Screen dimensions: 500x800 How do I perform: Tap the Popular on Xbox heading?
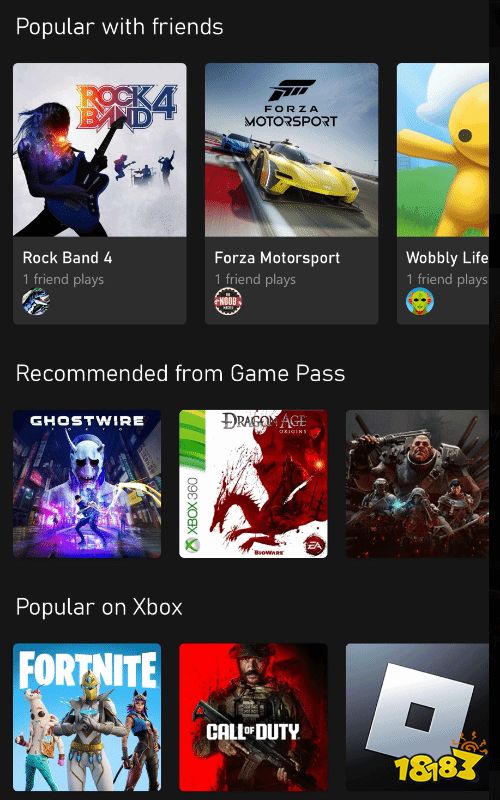[99, 607]
